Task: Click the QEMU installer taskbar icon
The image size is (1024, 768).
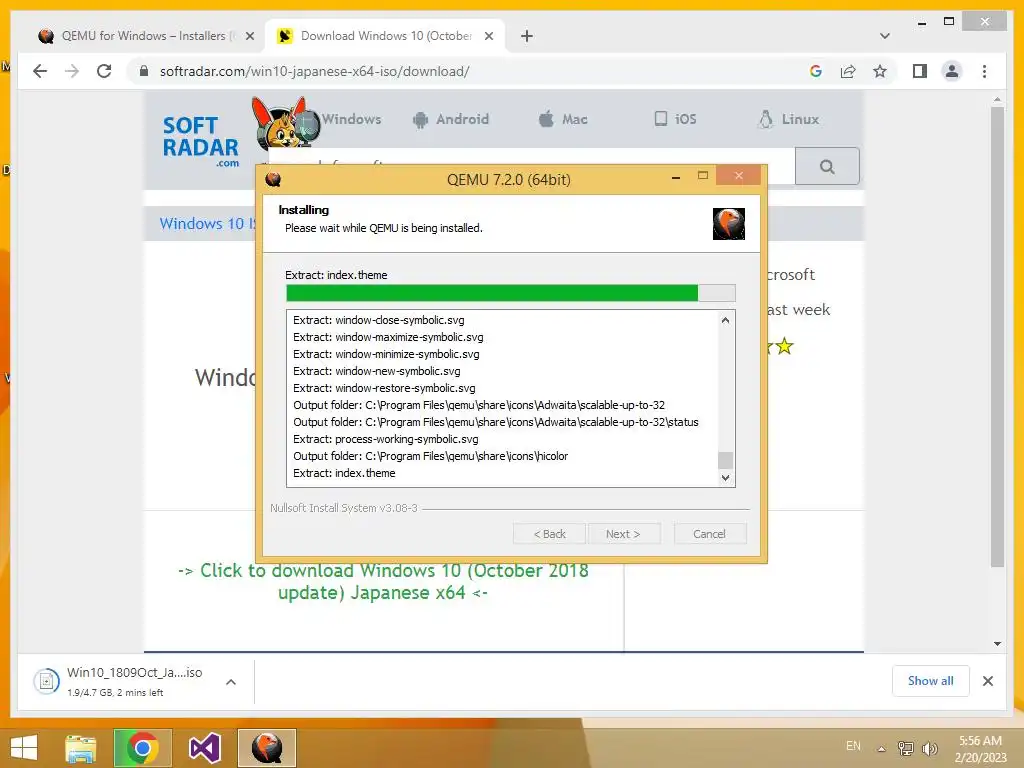Action: pyautogui.click(x=266, y=748)
